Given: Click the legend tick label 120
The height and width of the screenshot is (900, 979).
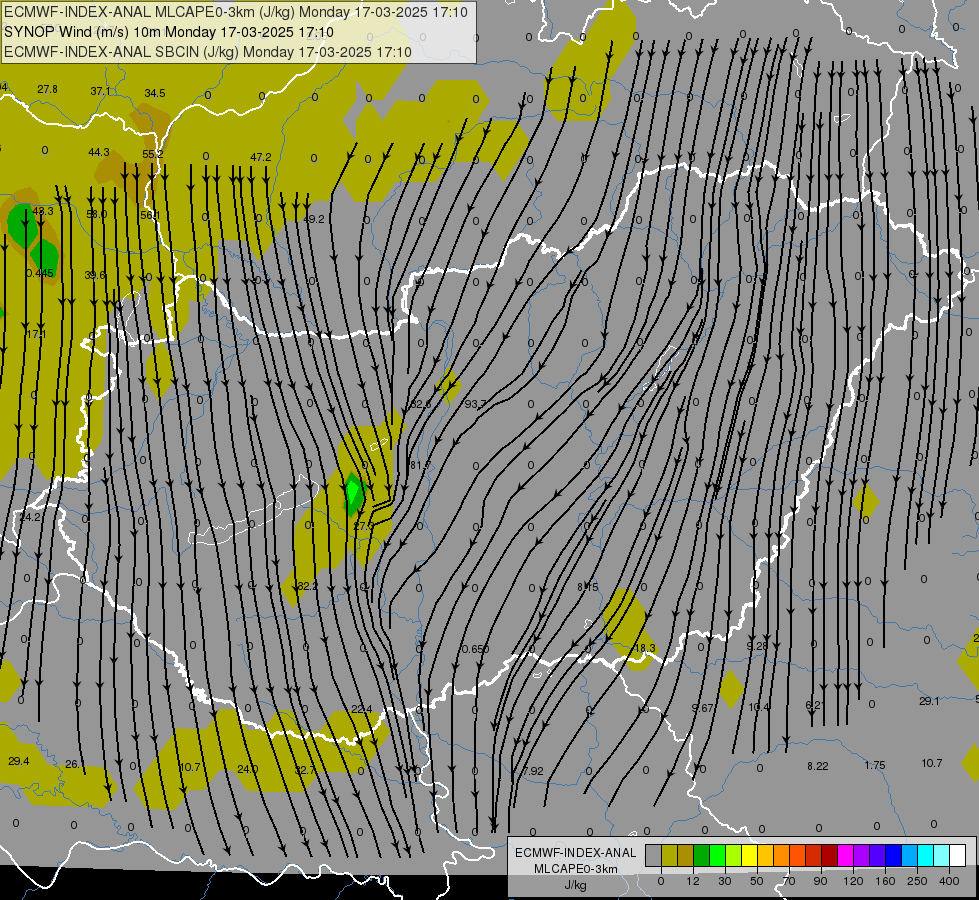Looking at the screenshot, I should 854,881.
